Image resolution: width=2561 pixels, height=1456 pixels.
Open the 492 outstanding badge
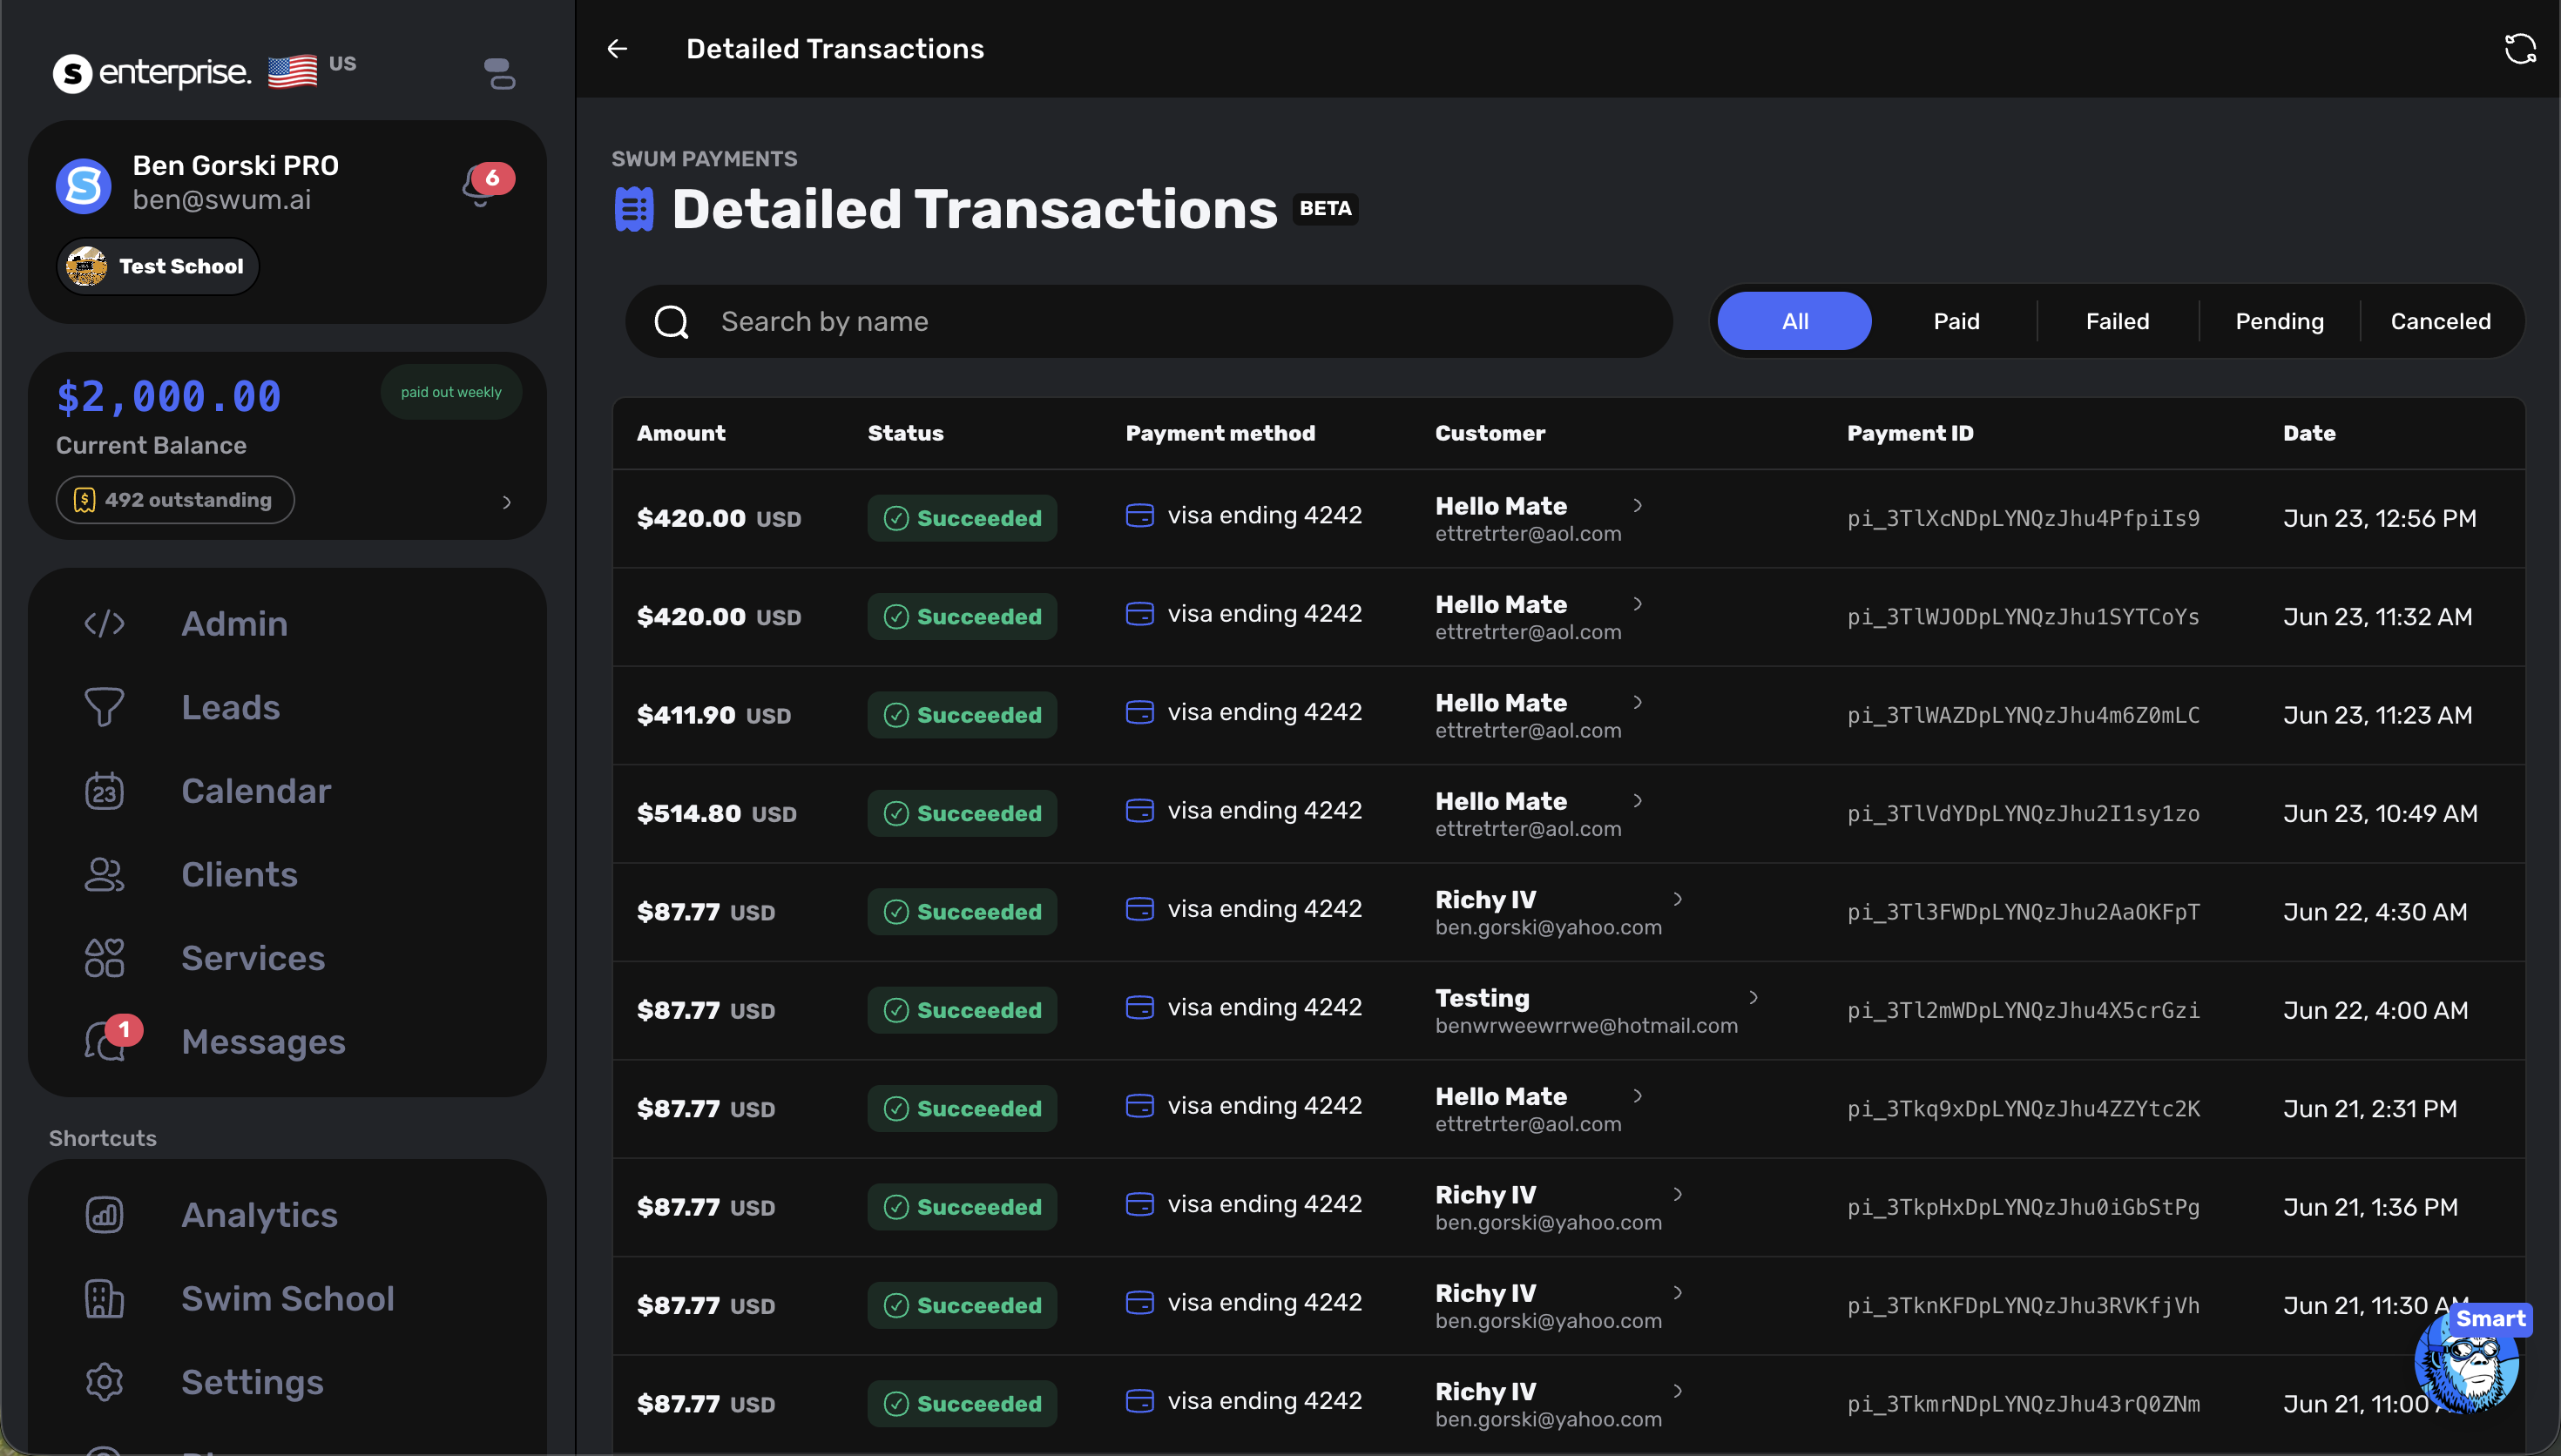click(175, 499)
